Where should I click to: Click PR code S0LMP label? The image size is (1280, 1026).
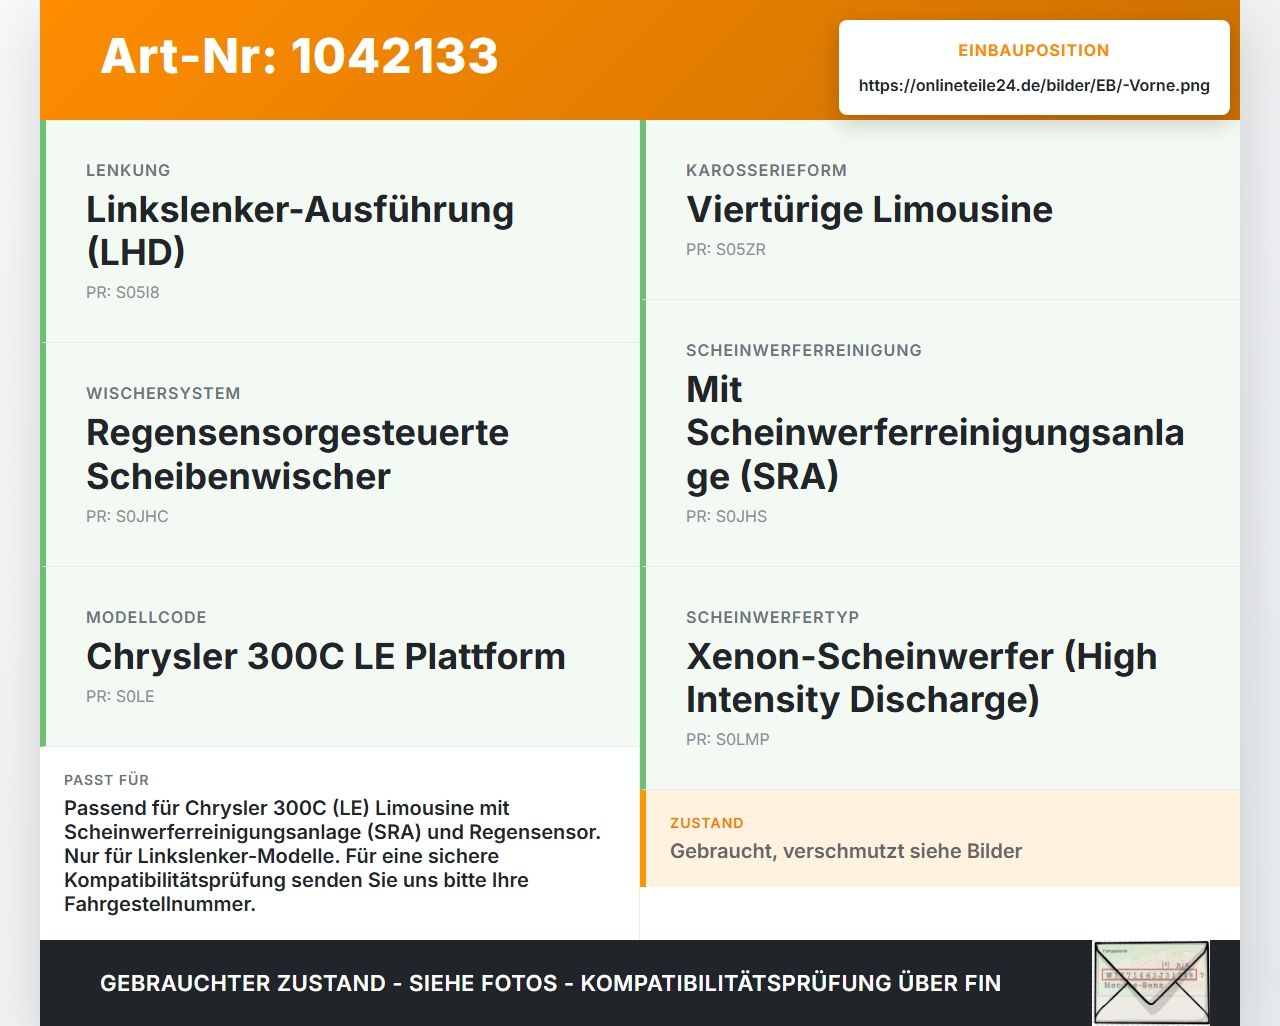pos(728,740)
